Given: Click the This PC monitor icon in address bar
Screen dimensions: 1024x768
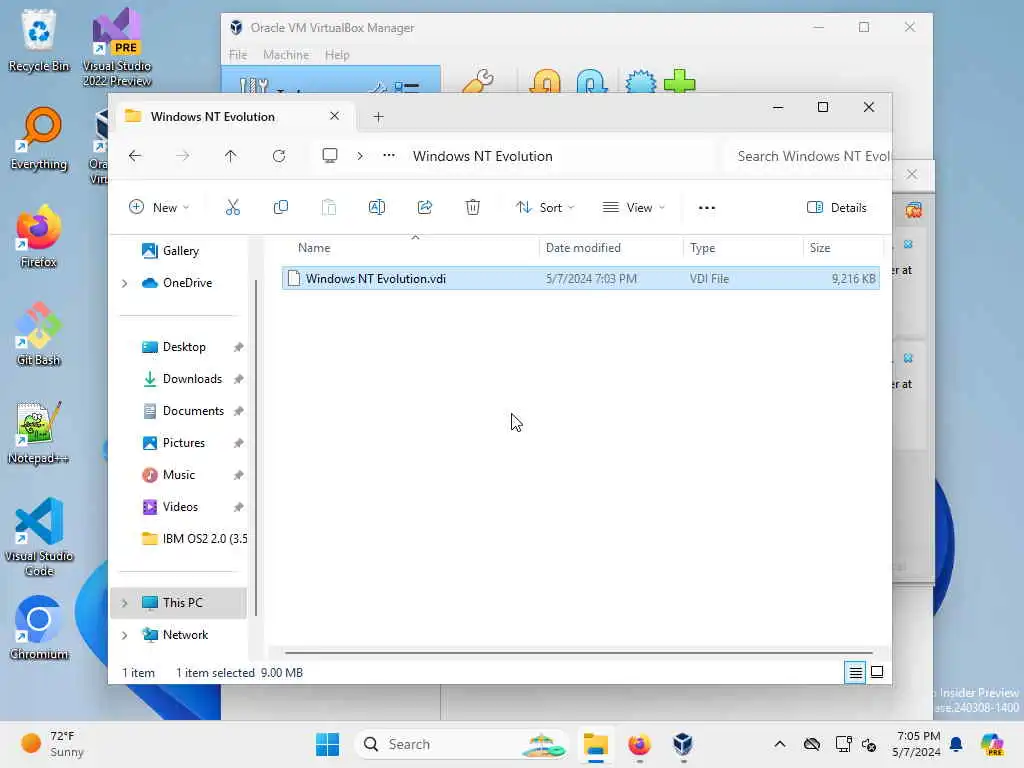Looking at the screenshot, I should click(330, 156).
